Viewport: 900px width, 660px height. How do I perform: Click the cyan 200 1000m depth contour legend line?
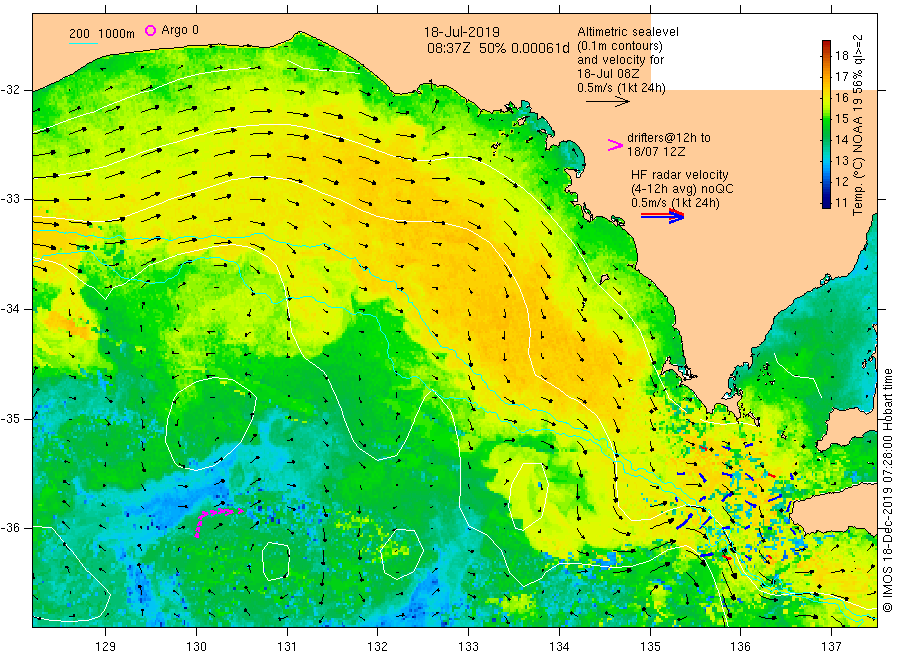83,42
